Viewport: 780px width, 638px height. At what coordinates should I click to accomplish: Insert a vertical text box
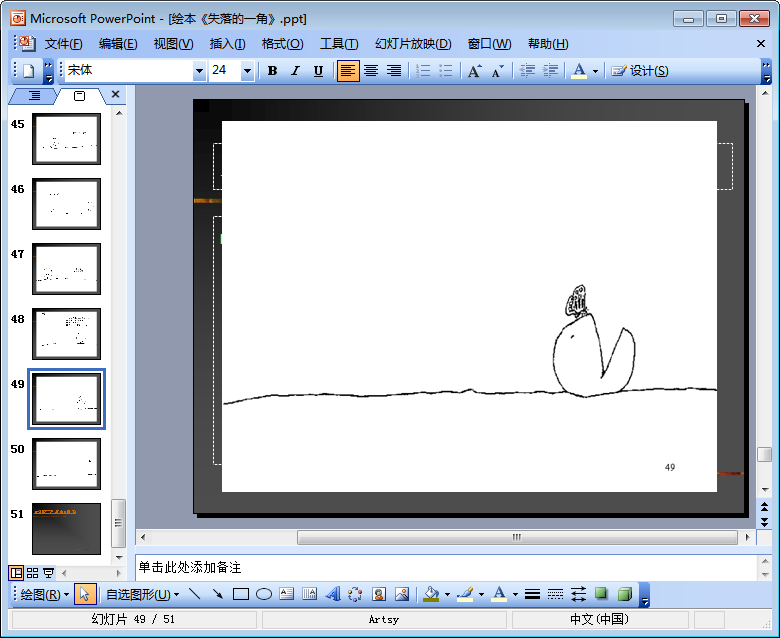309,594
